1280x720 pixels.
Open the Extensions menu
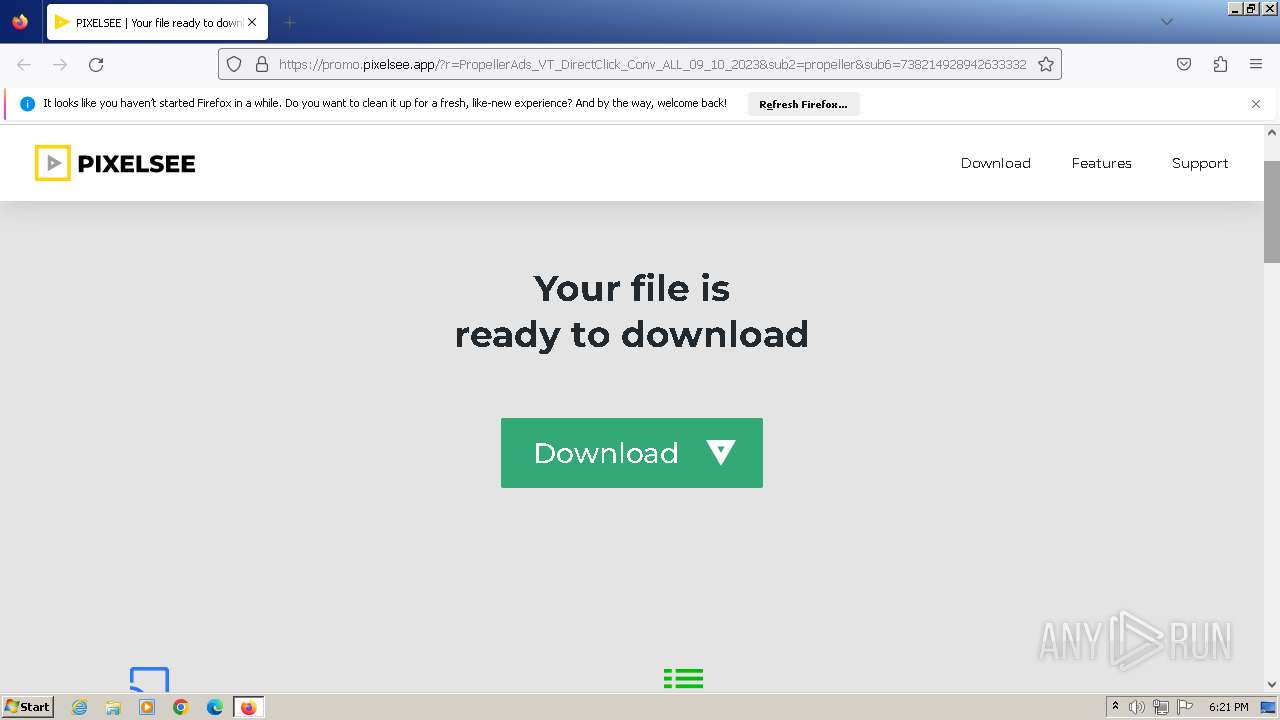click(x=1220, y=64)
